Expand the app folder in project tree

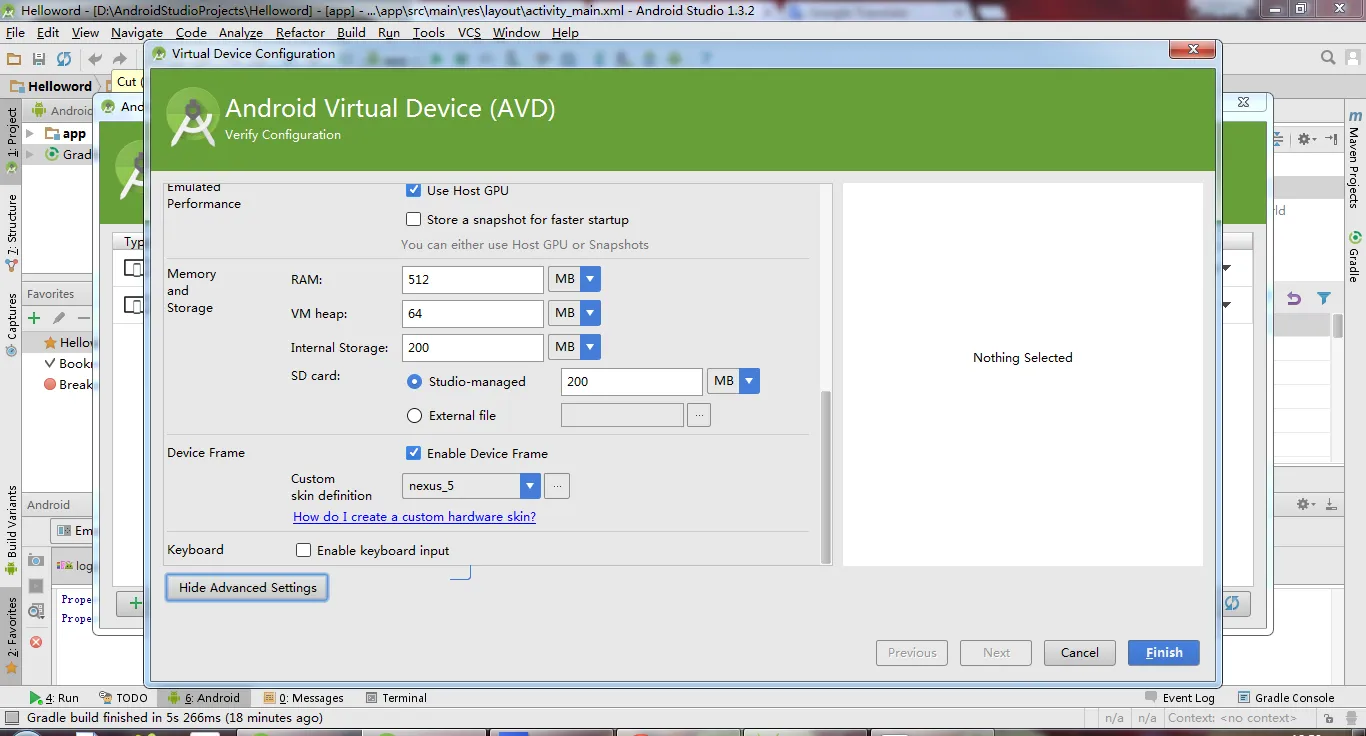(30, 134)
